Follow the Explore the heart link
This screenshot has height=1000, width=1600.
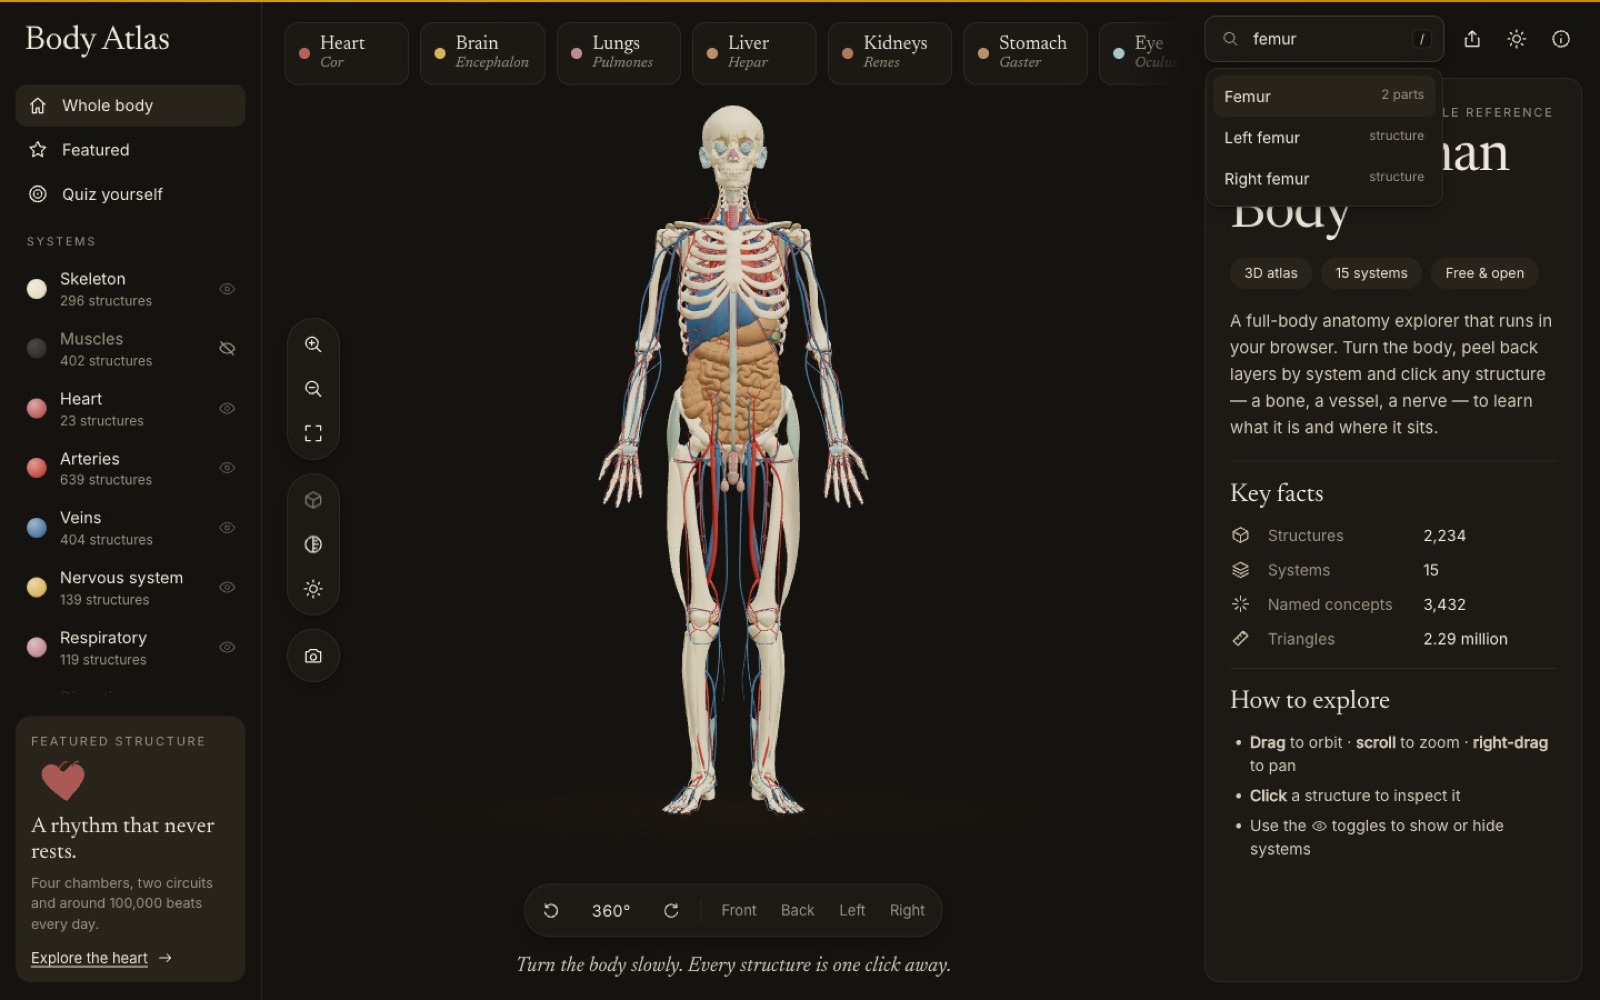(x=101, y=958)
